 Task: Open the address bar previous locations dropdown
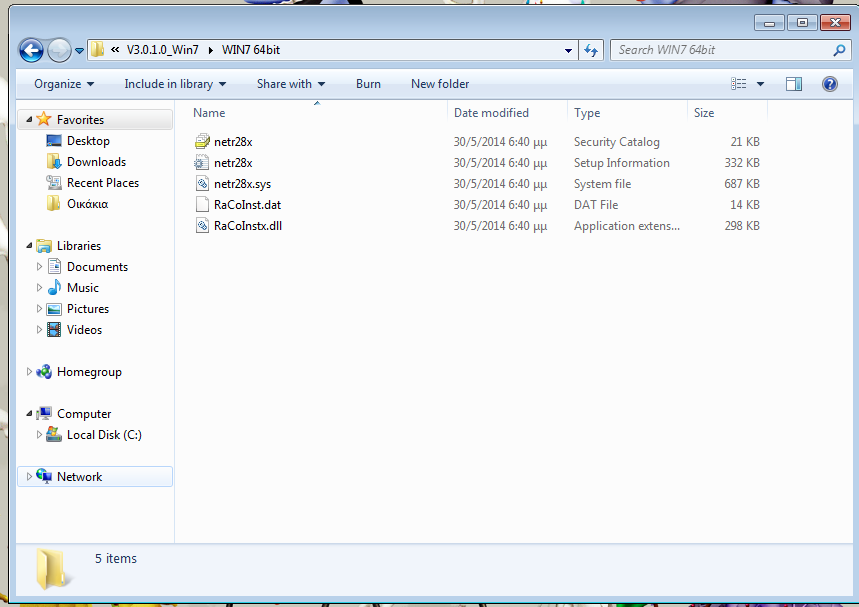(x=568, y=50)
